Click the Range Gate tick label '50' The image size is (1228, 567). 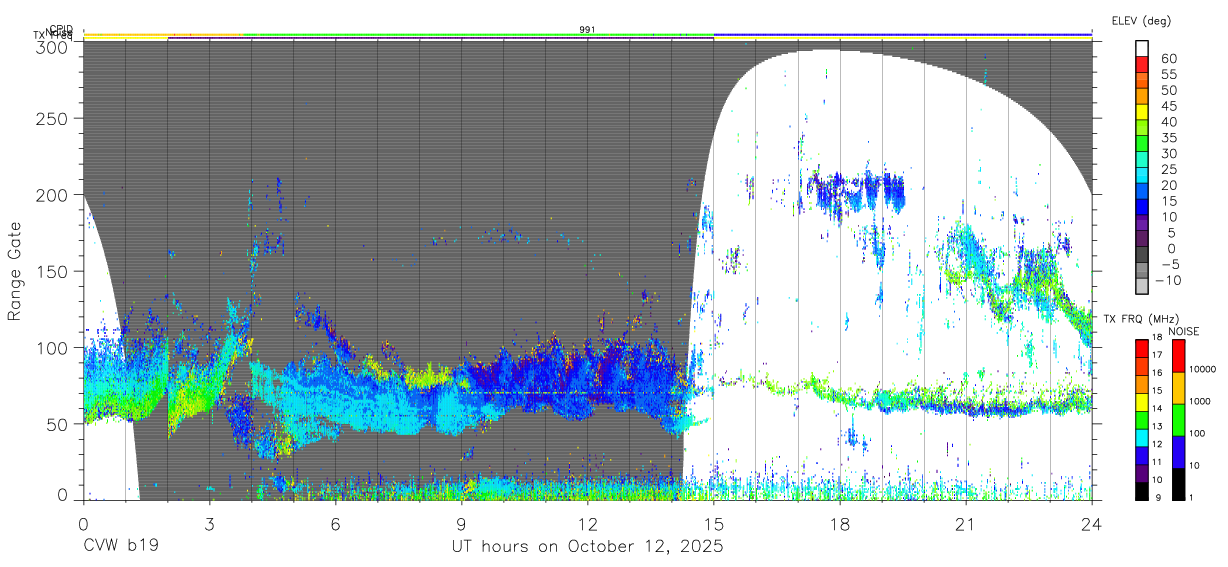click(58, 424)
